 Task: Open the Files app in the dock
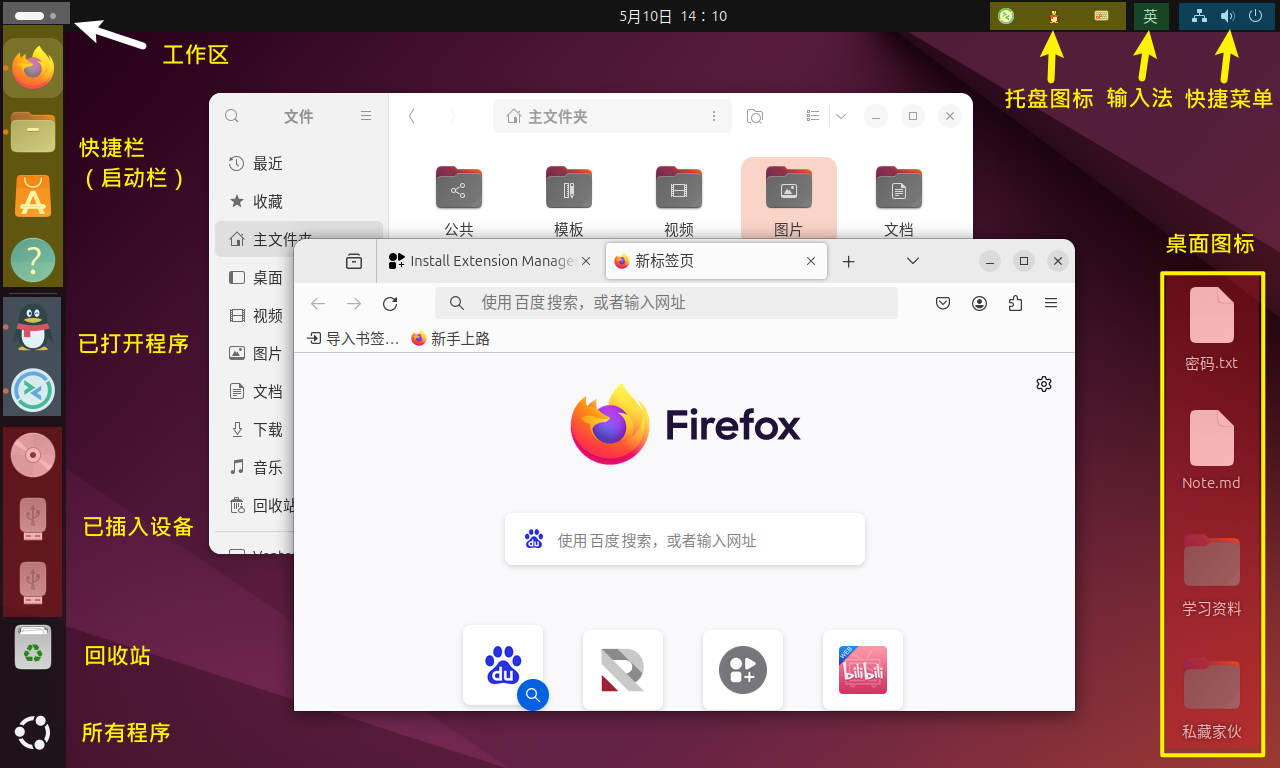pos(33,132)
